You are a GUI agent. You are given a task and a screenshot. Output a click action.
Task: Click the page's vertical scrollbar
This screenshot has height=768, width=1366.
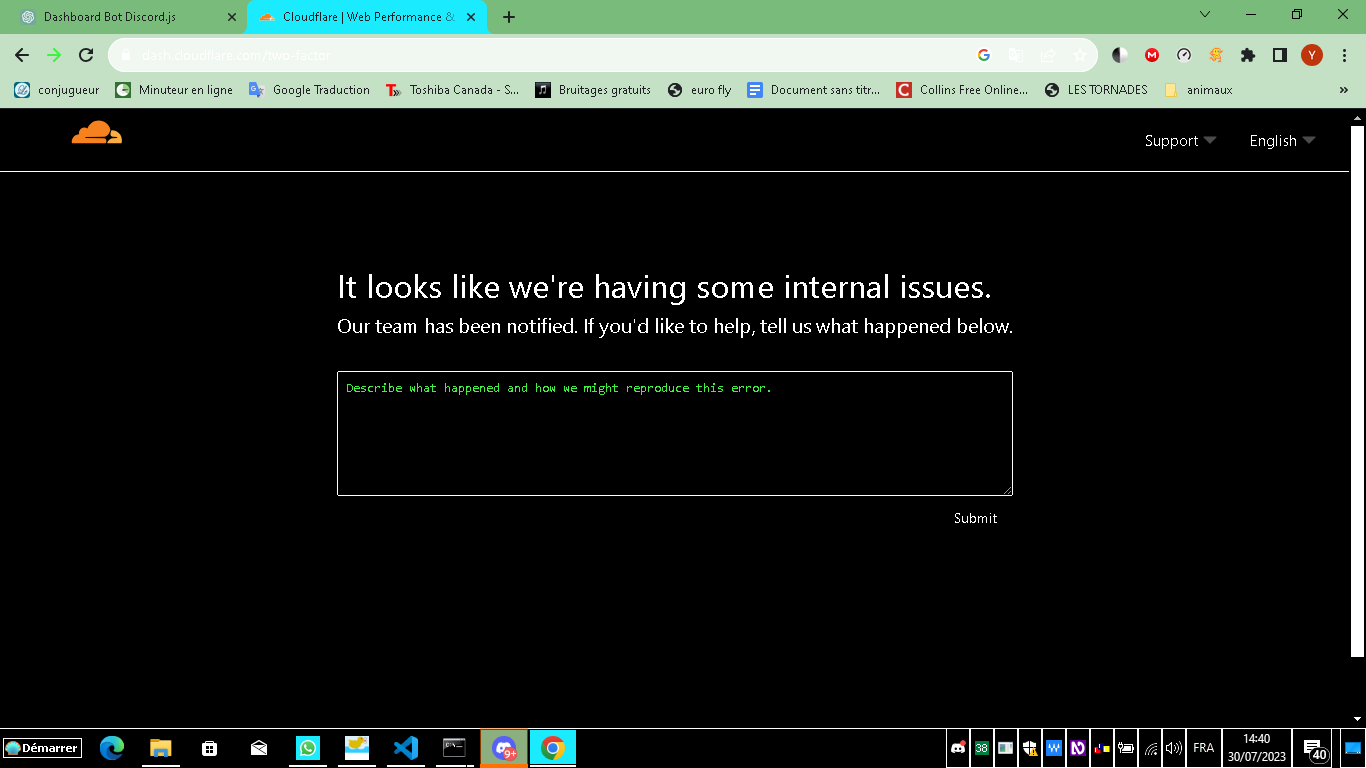click(1357, 390)
